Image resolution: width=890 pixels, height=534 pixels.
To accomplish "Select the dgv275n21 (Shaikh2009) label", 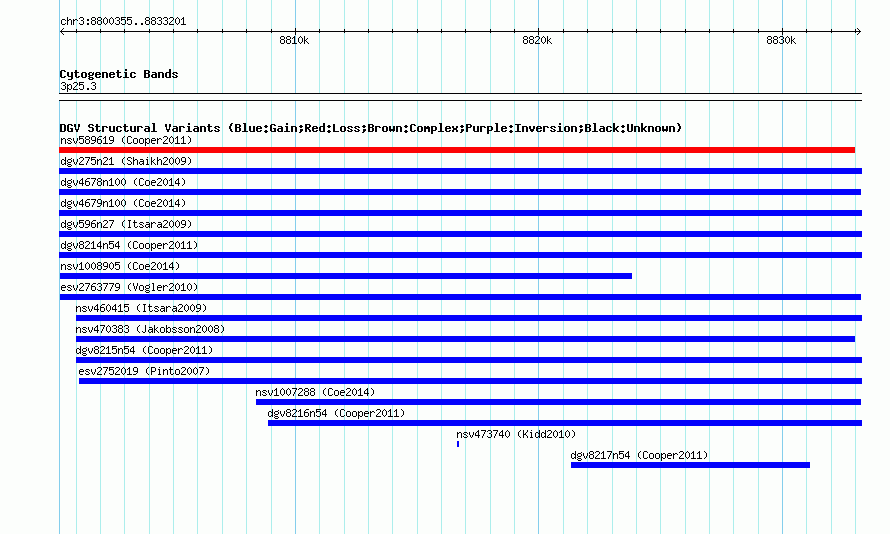I will pyautogui.click(x=126, y=161).
